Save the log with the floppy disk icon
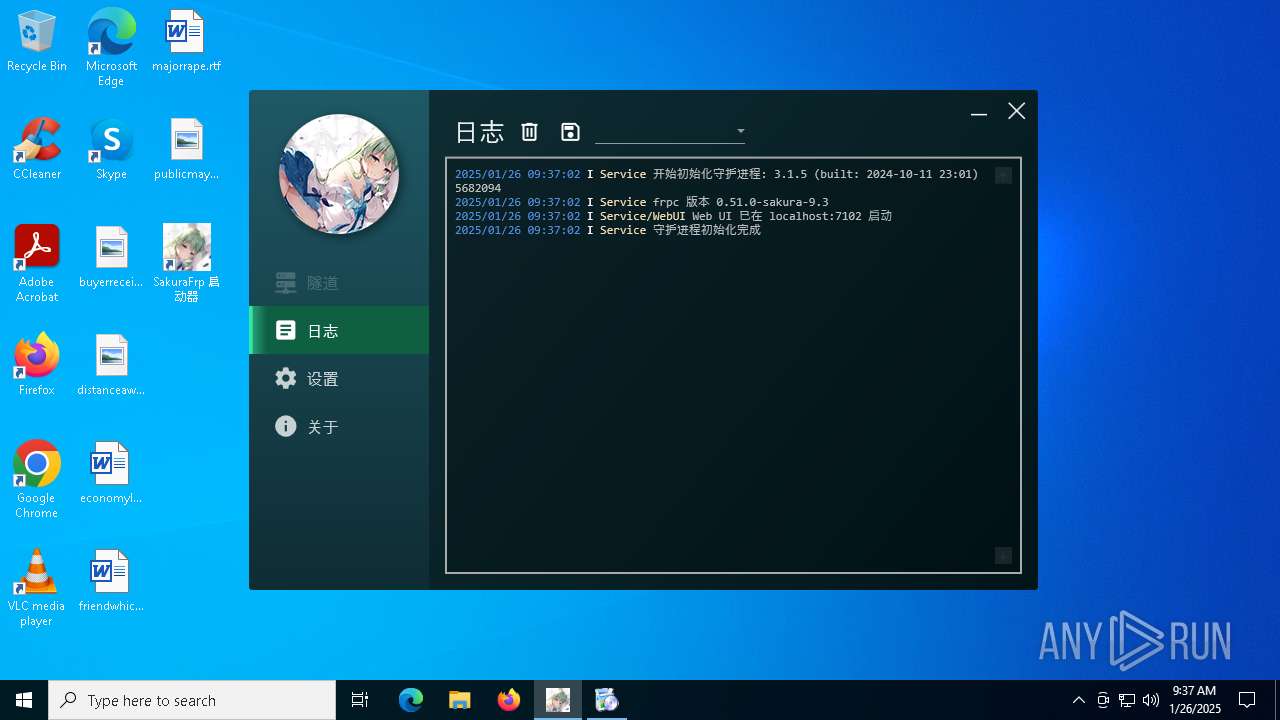 [x=570, y=132]
